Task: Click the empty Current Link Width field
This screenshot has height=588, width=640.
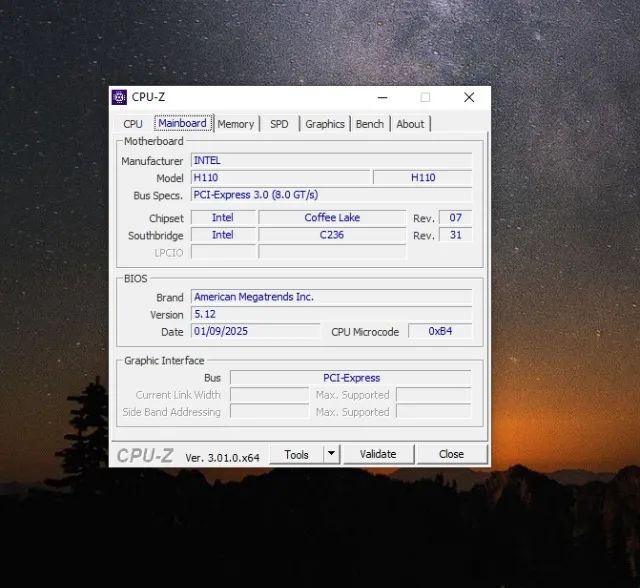Action: pos(269,395)
